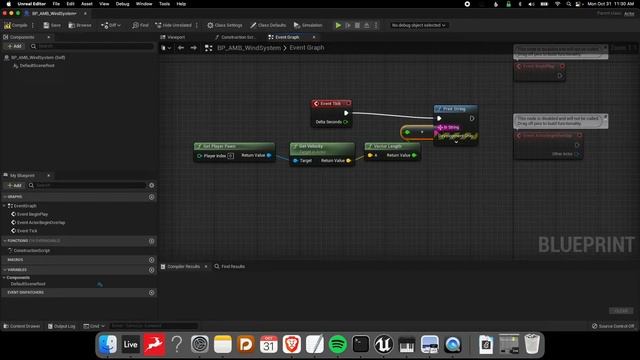Screen dimensions: 640x360
Task: Start Simulation from the toolbar
Action: pos(308,25)
